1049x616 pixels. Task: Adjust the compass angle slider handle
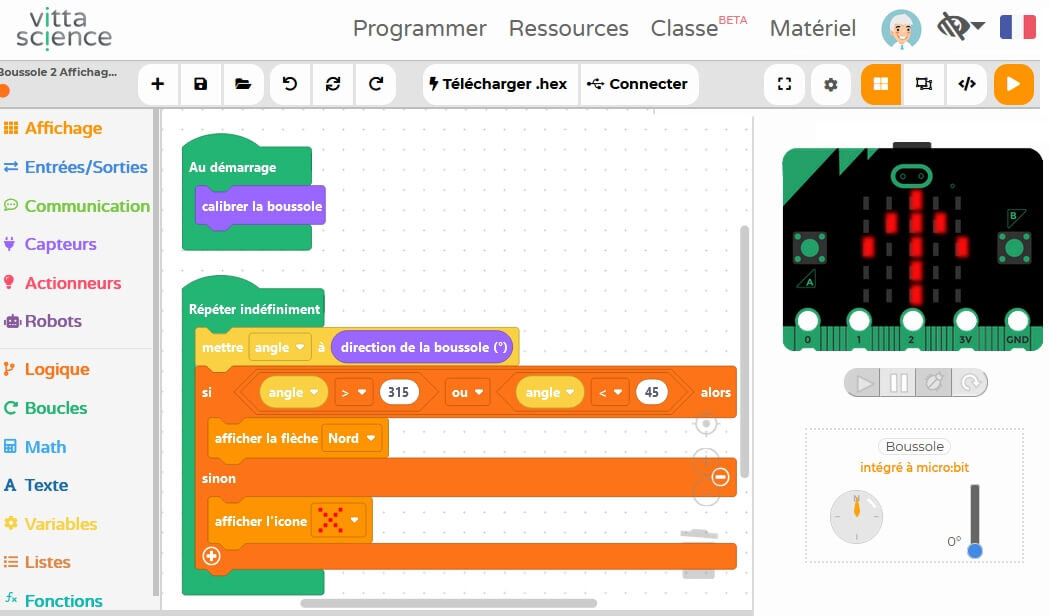pyautogui.click(x=975, y=550)
